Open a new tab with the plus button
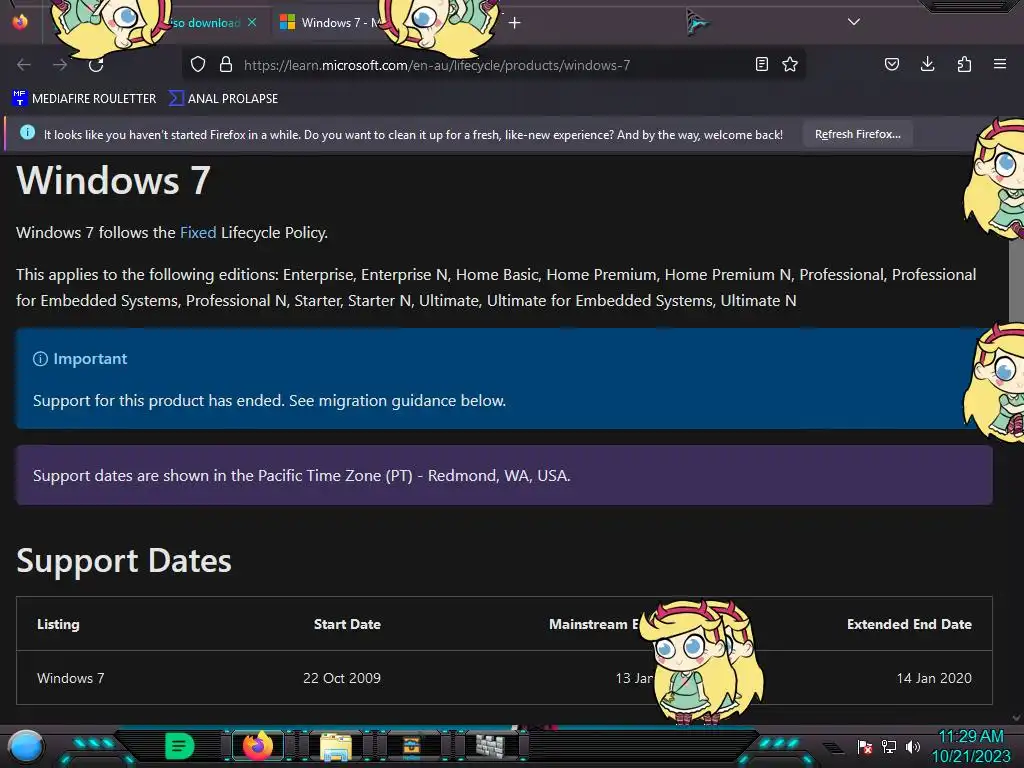The height and width of the screenshot is (768, 1024). point(515,23)
